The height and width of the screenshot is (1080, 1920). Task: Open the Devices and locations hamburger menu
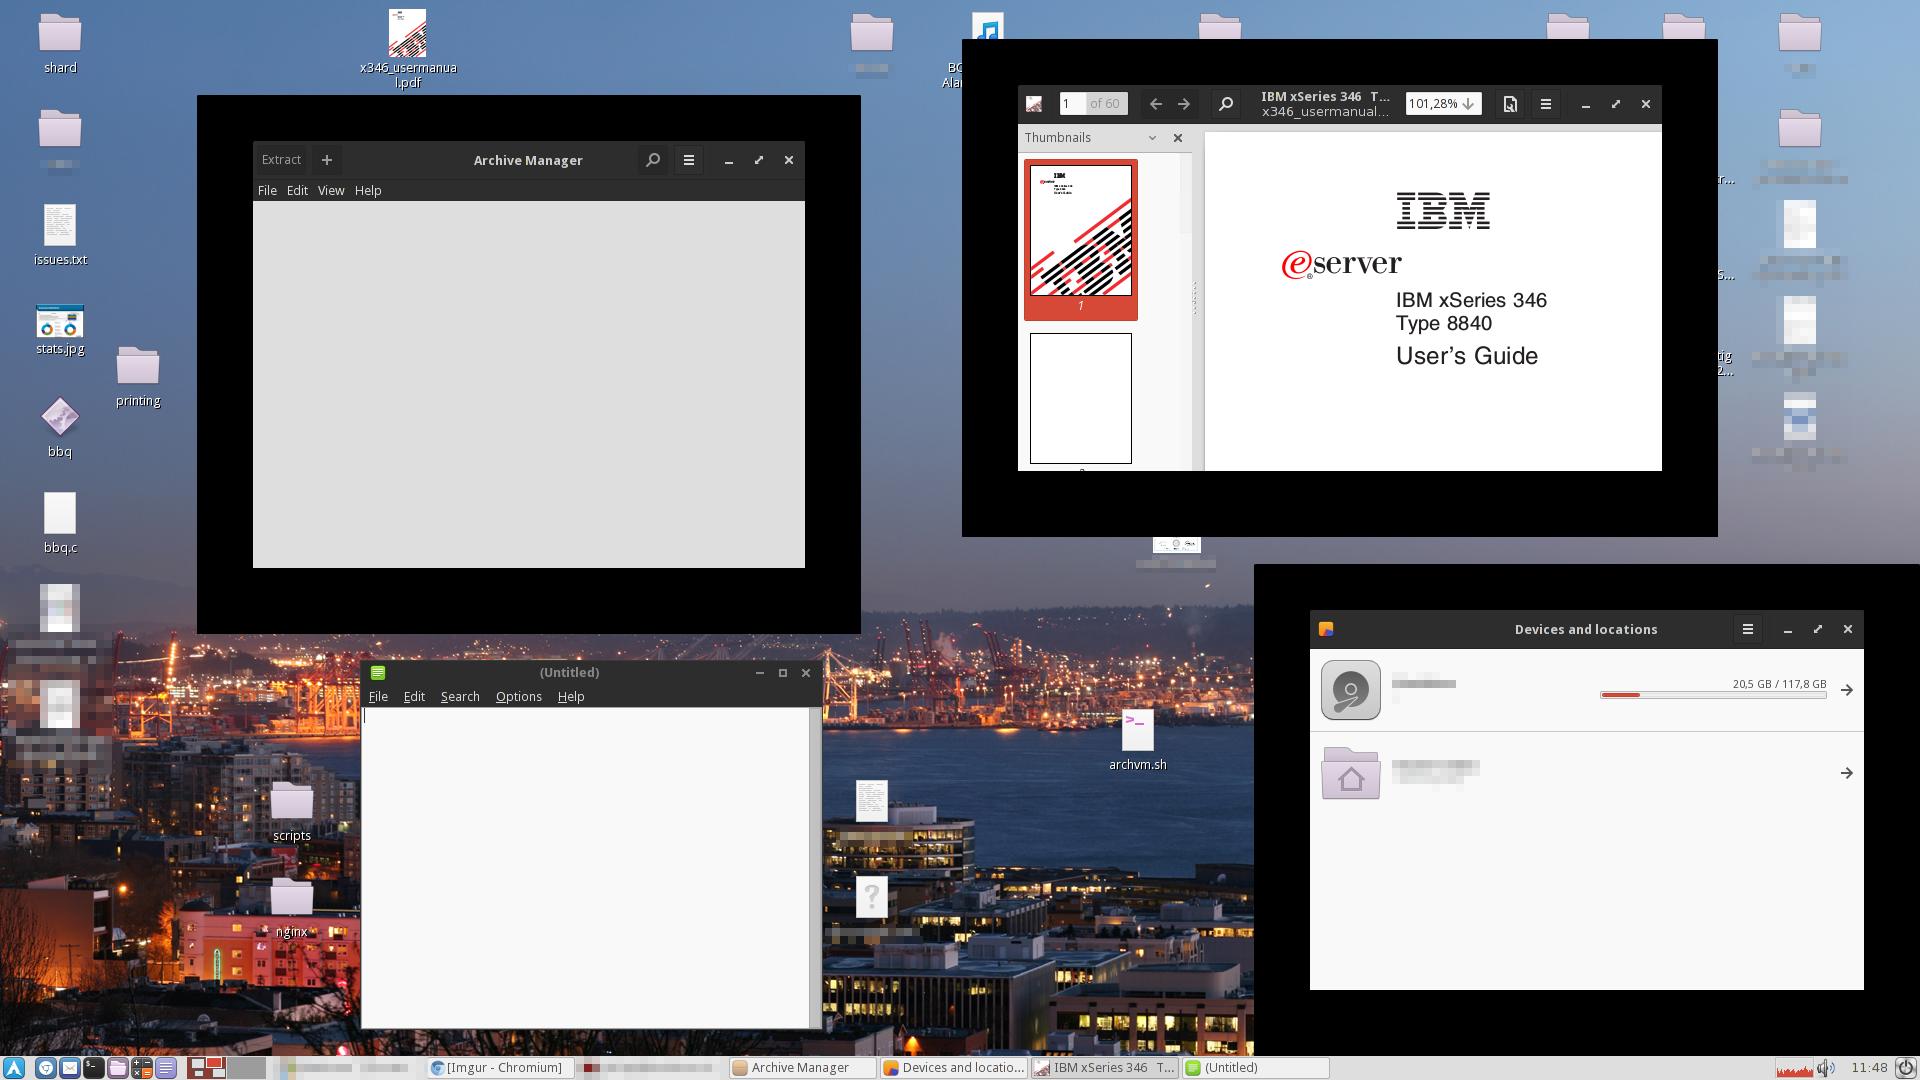coord(1747,629)
